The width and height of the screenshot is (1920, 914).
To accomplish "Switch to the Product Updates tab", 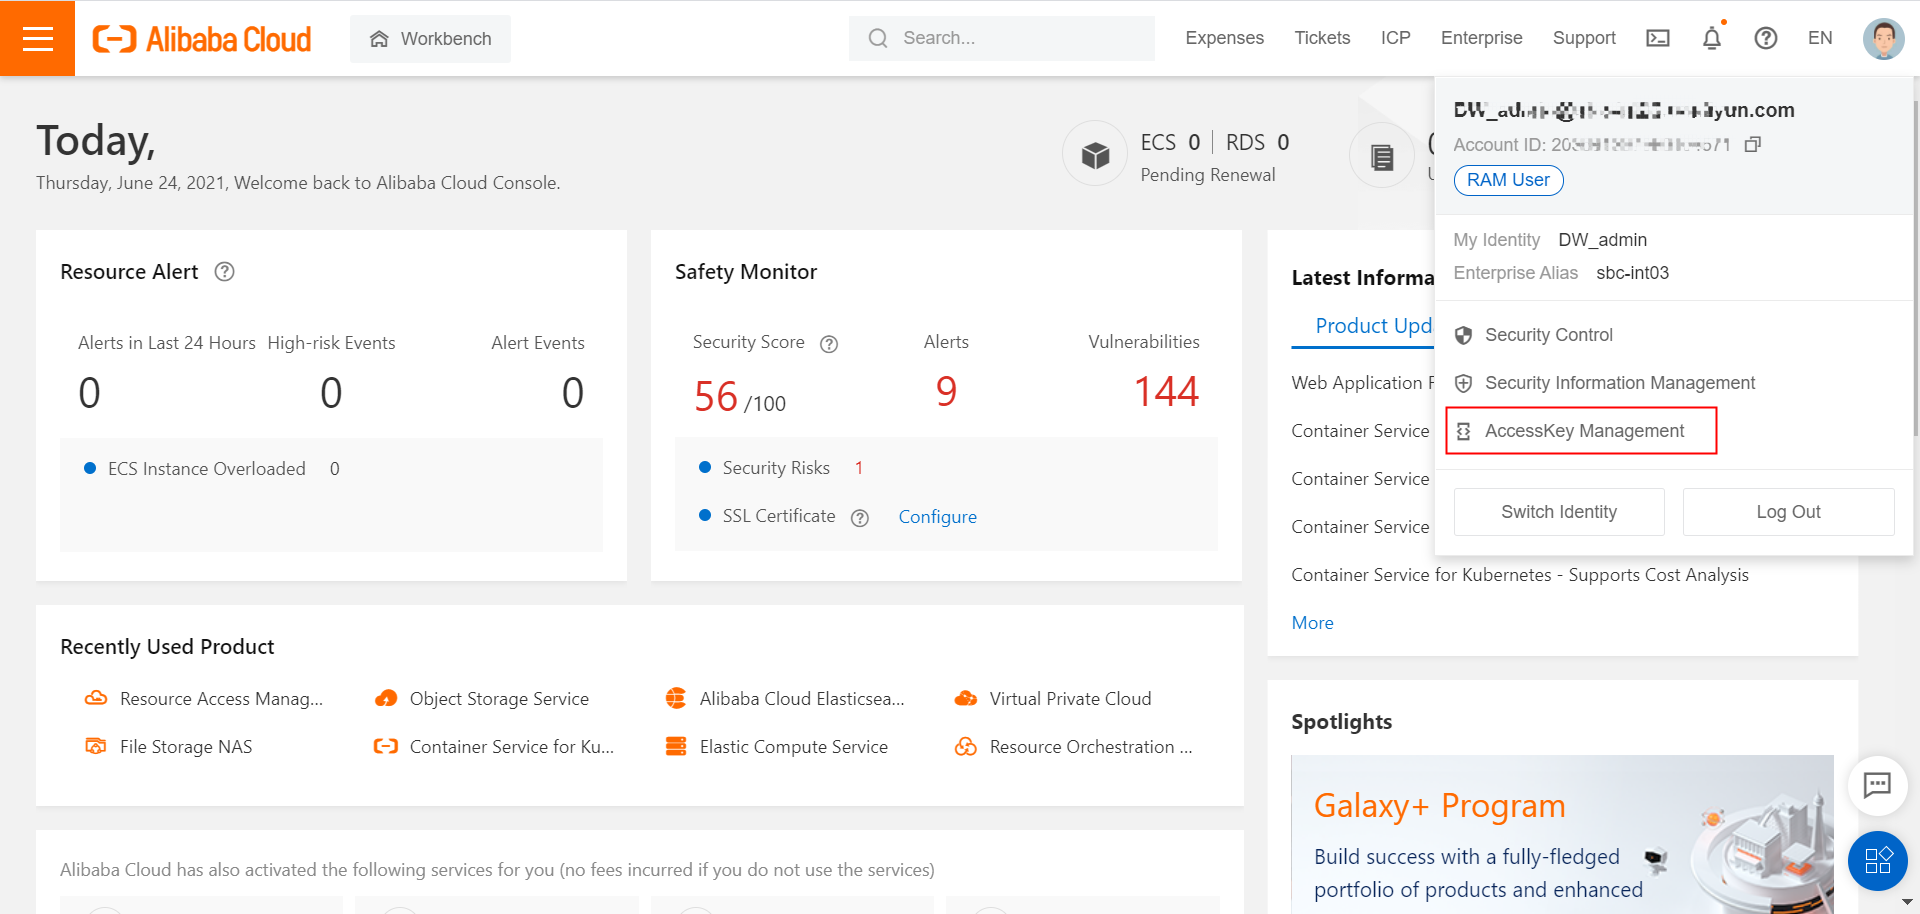I will (1374, 326).
